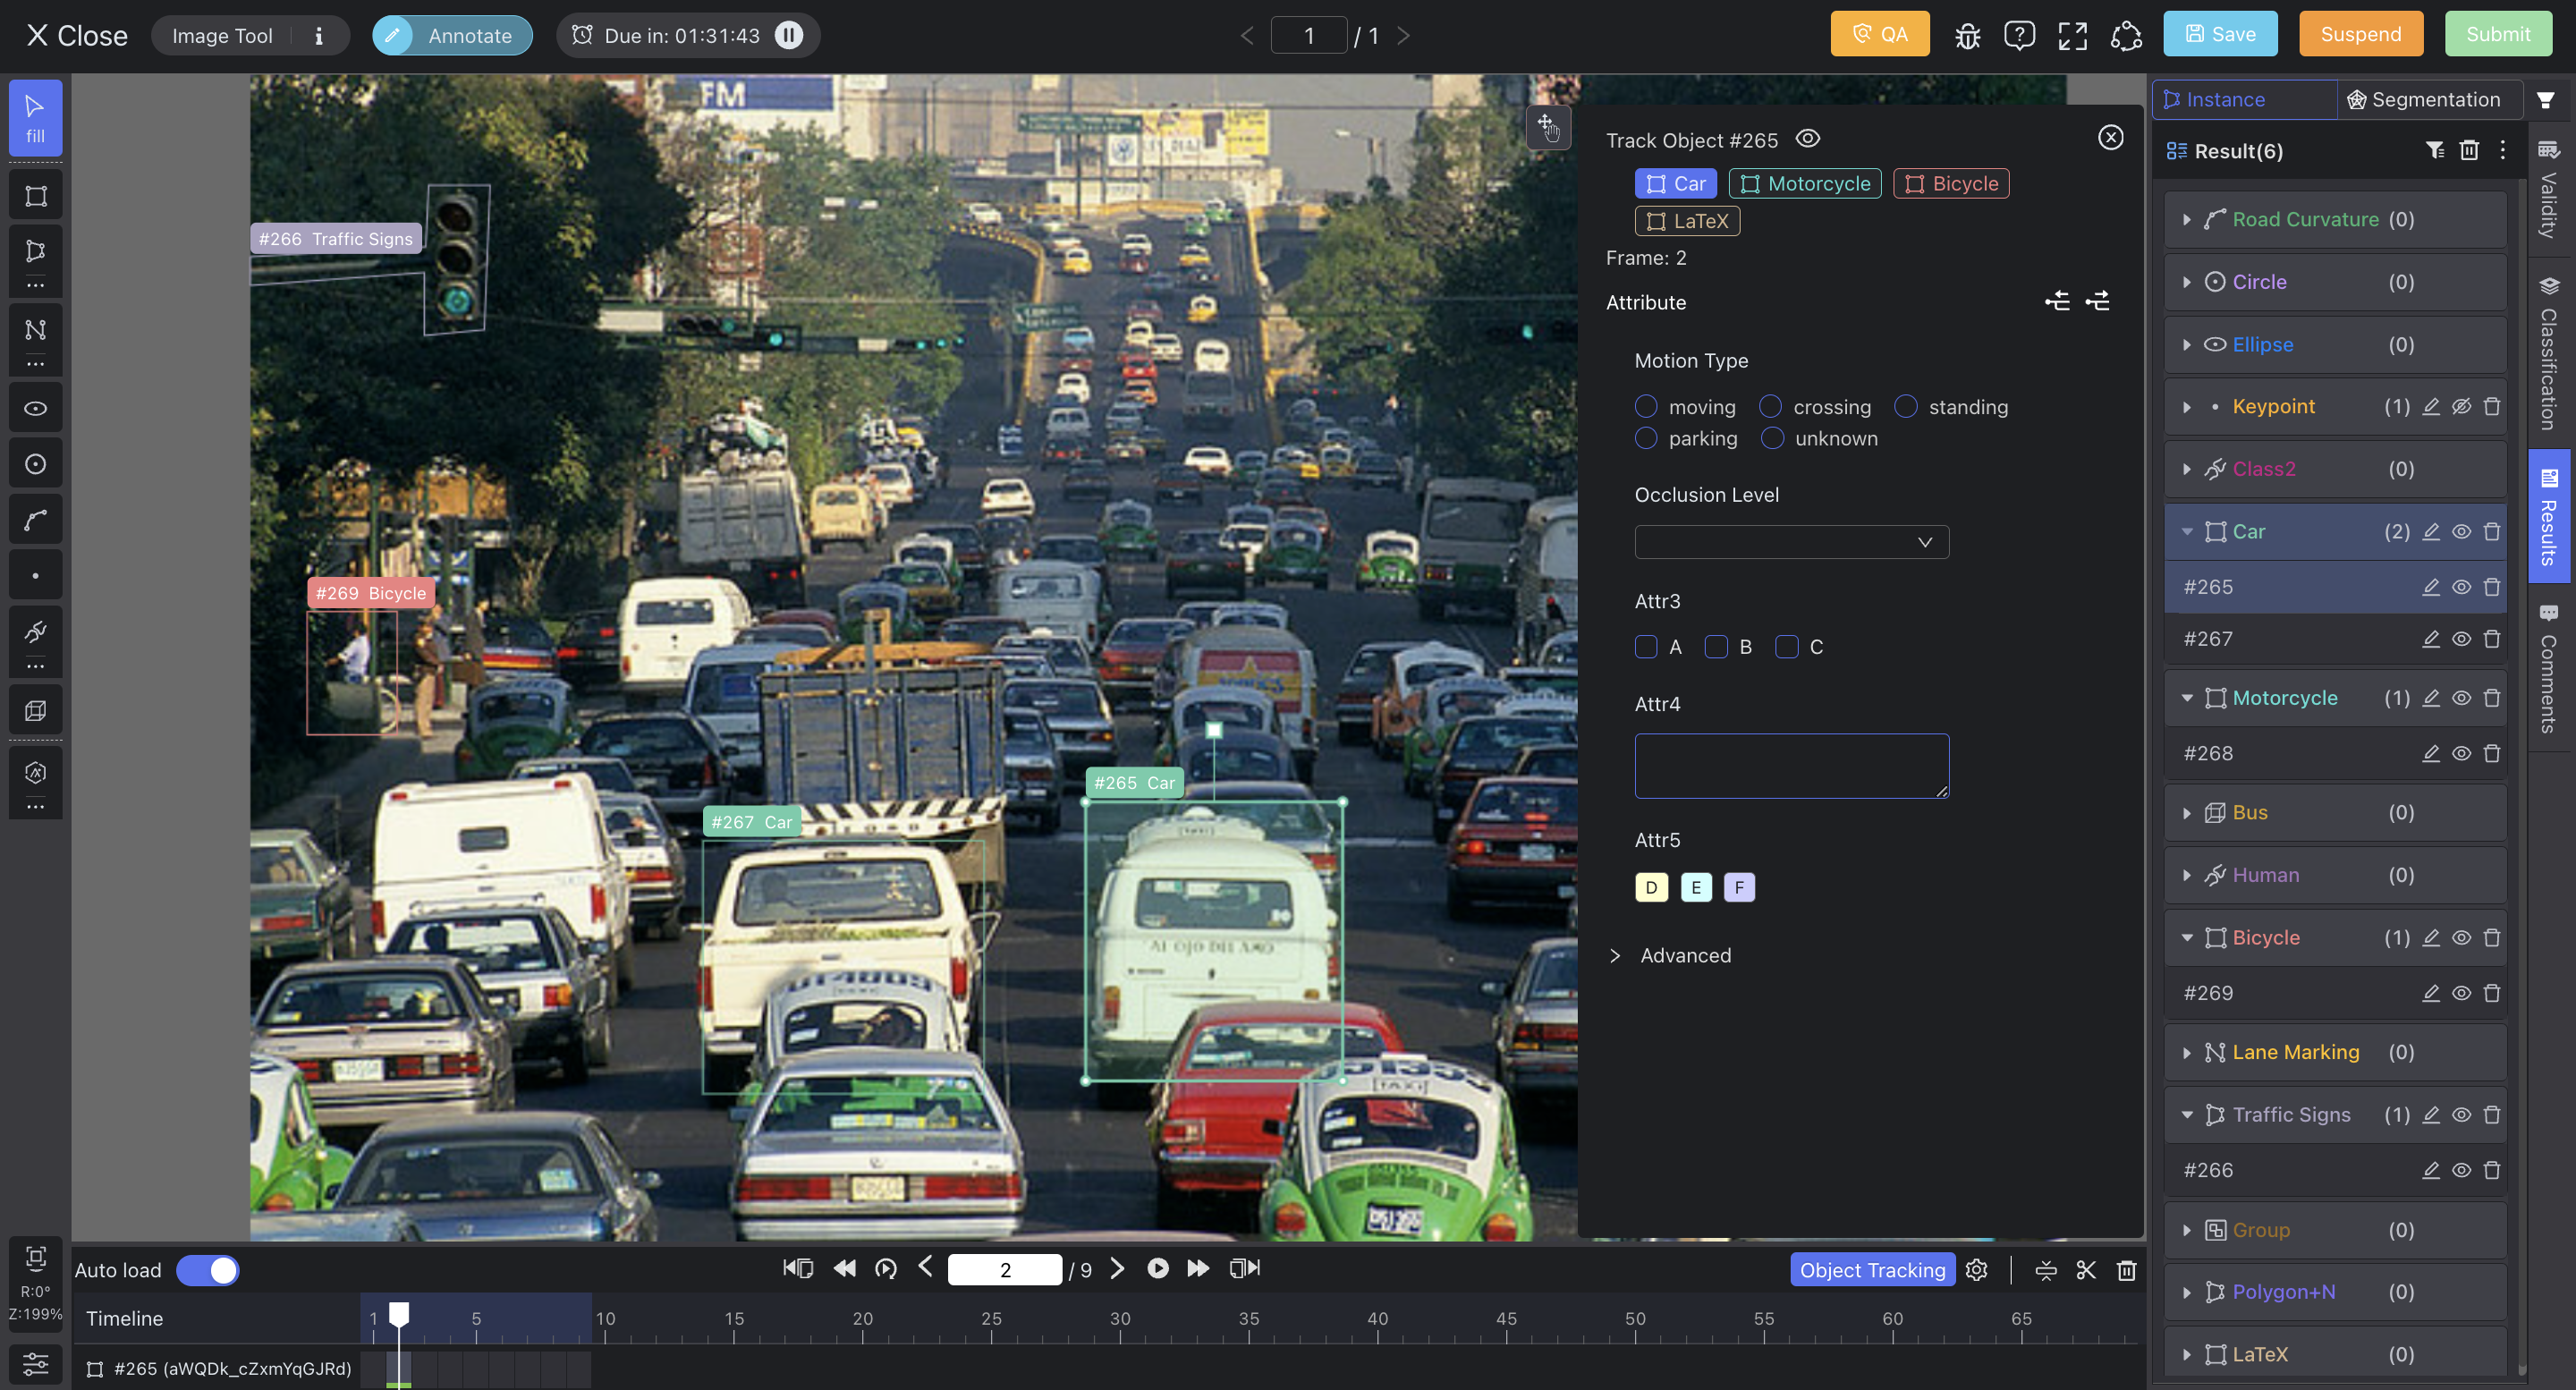Open the results filter icon

pos(2435,151)
